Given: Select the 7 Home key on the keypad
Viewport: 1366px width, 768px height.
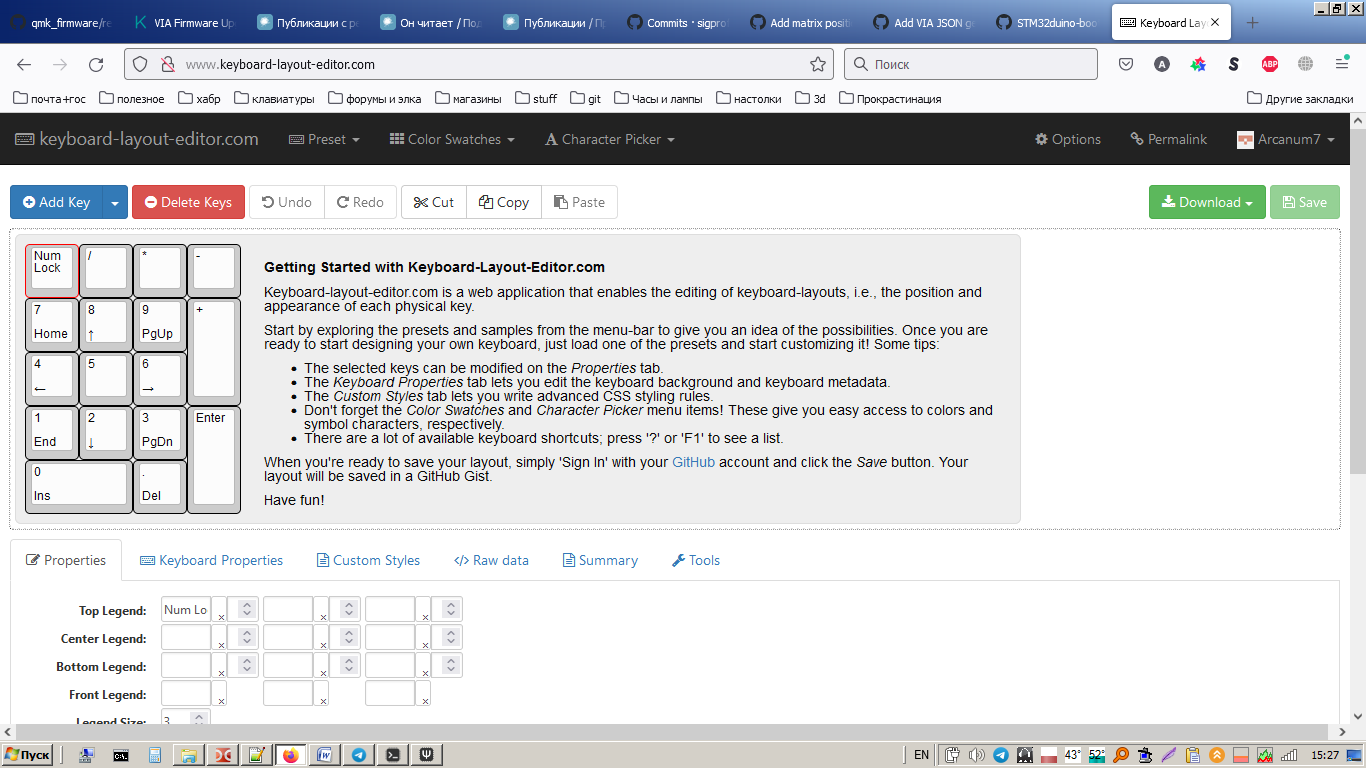Looking at the screenshot, I should 52,325.
